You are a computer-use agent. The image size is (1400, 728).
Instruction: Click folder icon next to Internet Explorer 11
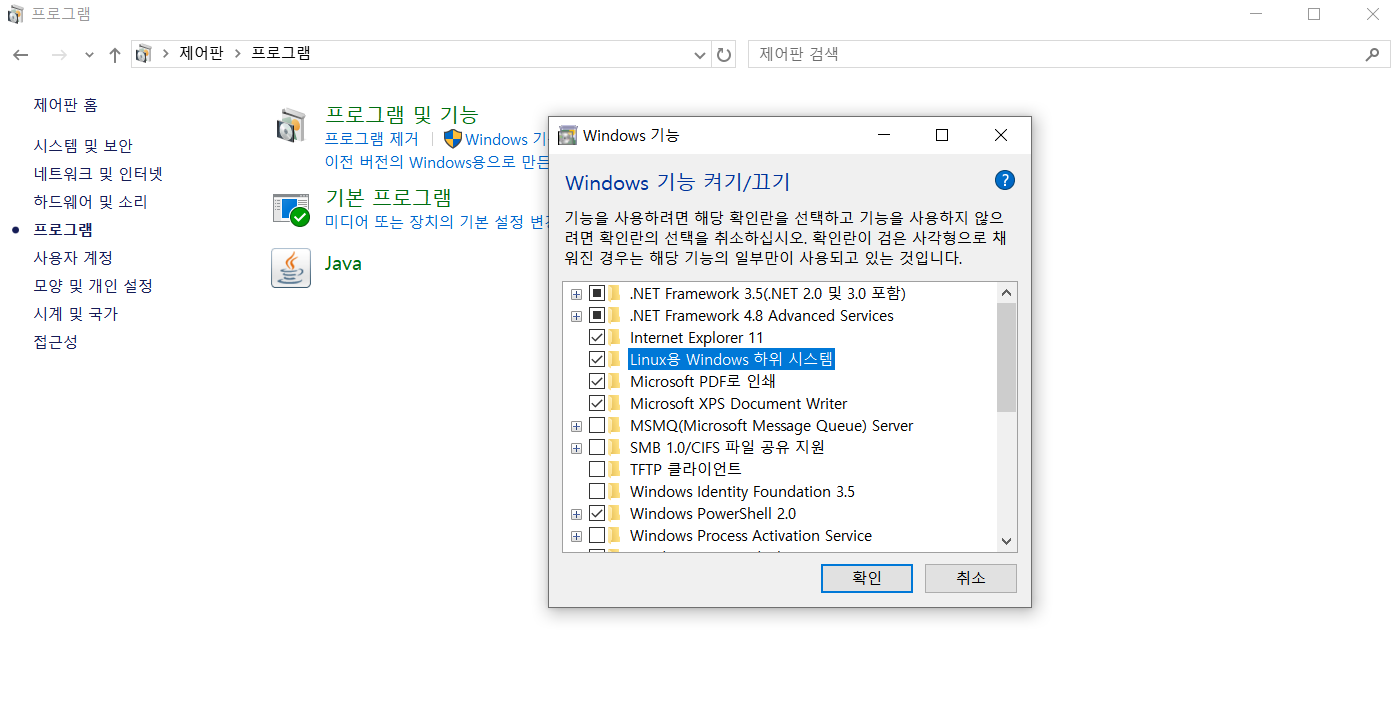[x=615, y=337]
